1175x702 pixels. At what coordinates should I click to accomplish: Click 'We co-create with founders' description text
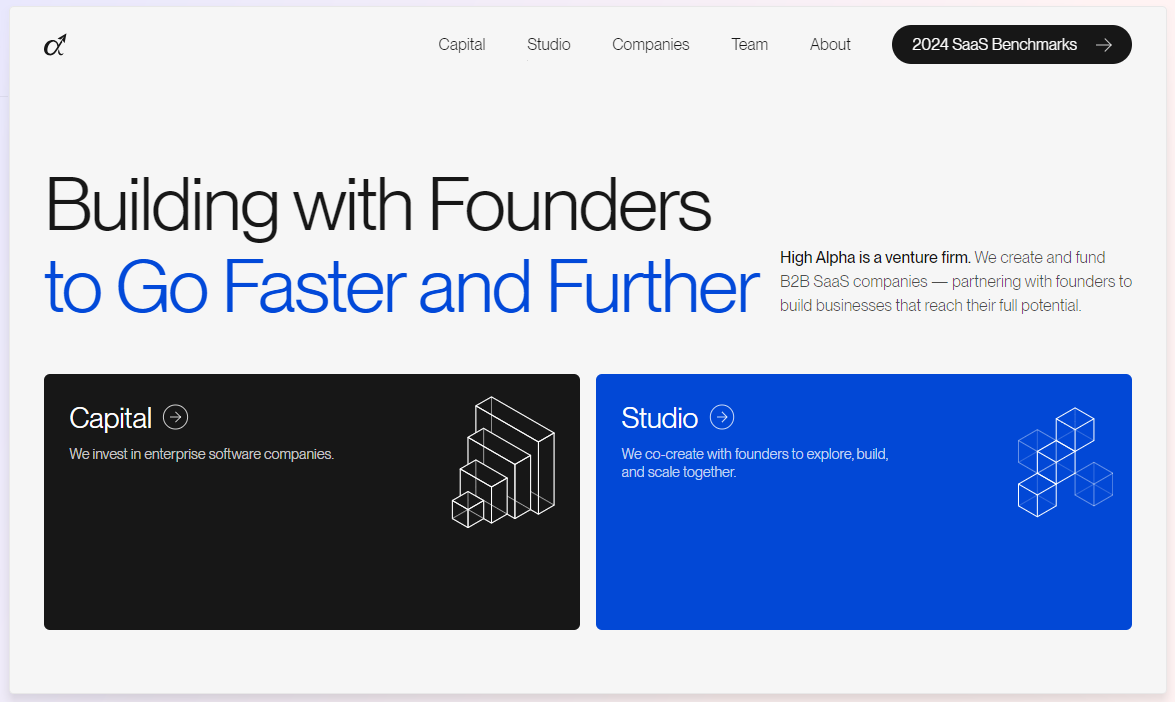[x=755, y=463]
